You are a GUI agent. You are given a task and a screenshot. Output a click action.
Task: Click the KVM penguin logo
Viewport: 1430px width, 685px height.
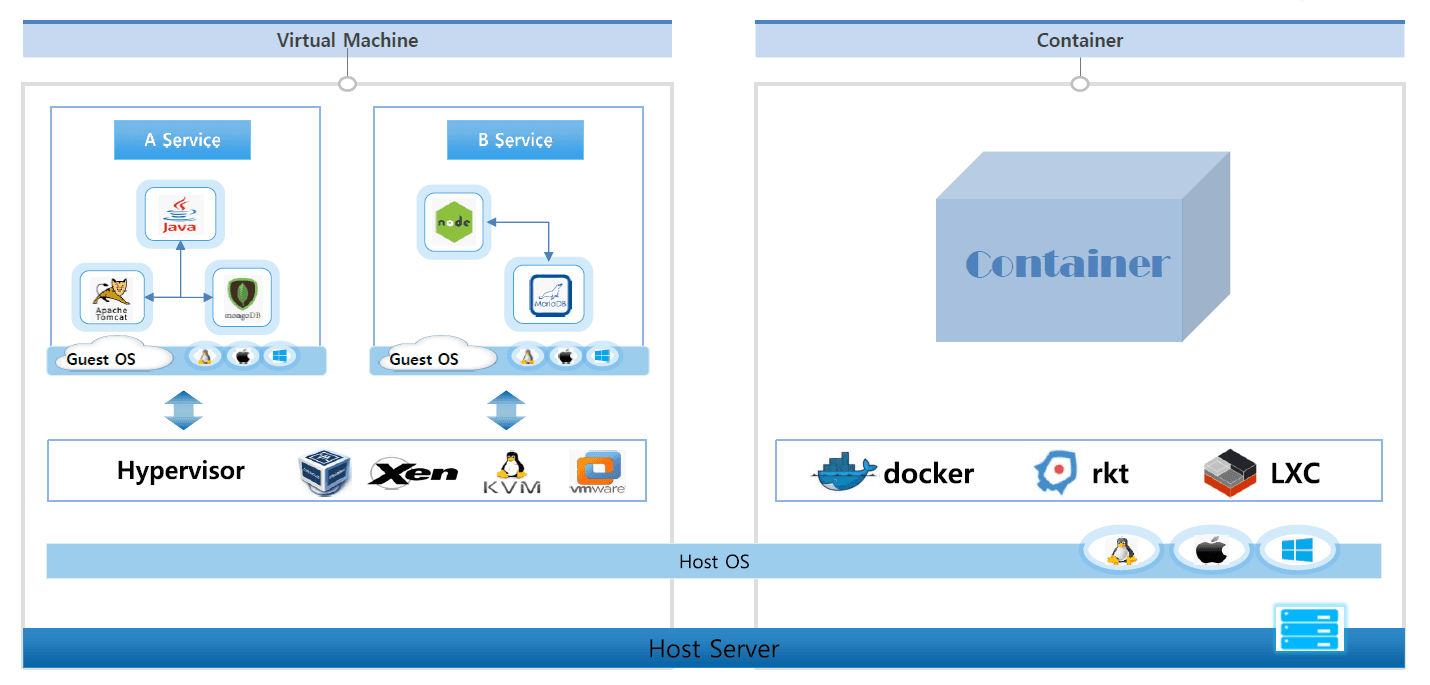tap(512, 472)
